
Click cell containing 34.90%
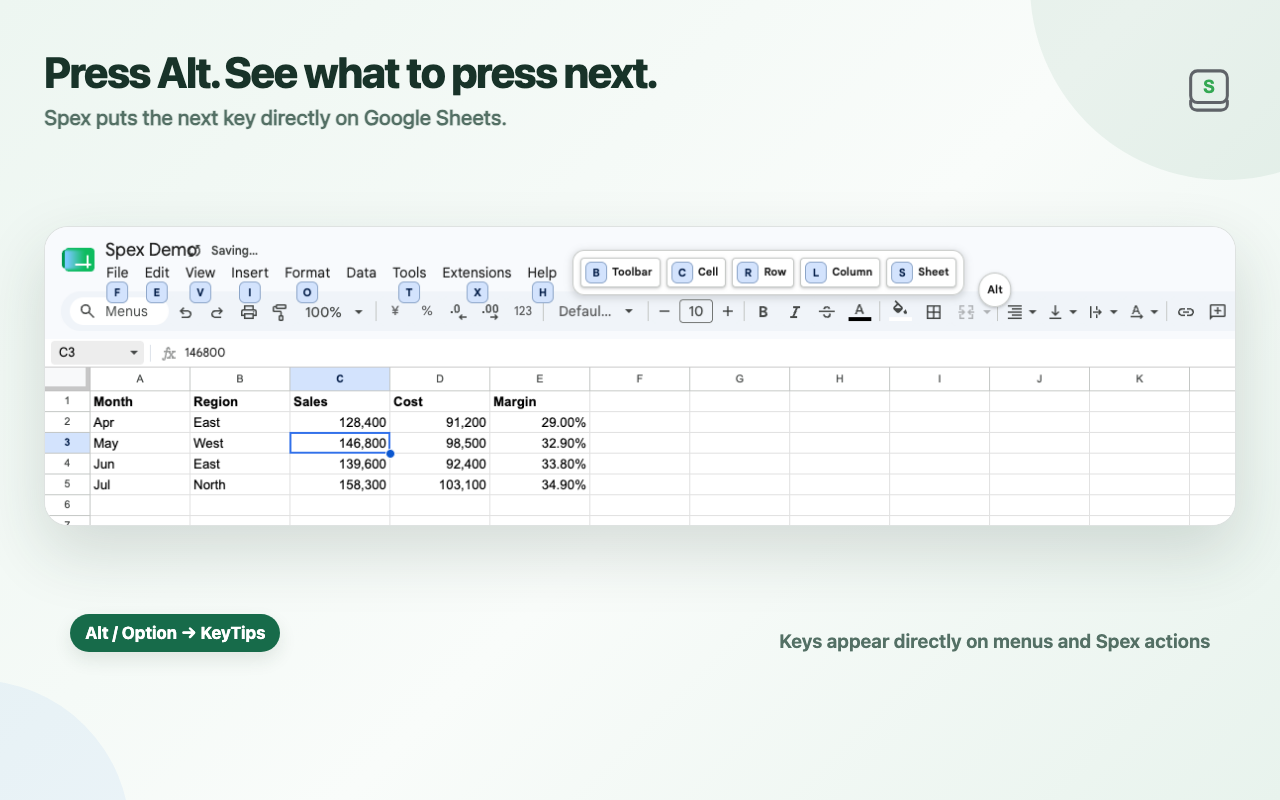pos(540,485)
